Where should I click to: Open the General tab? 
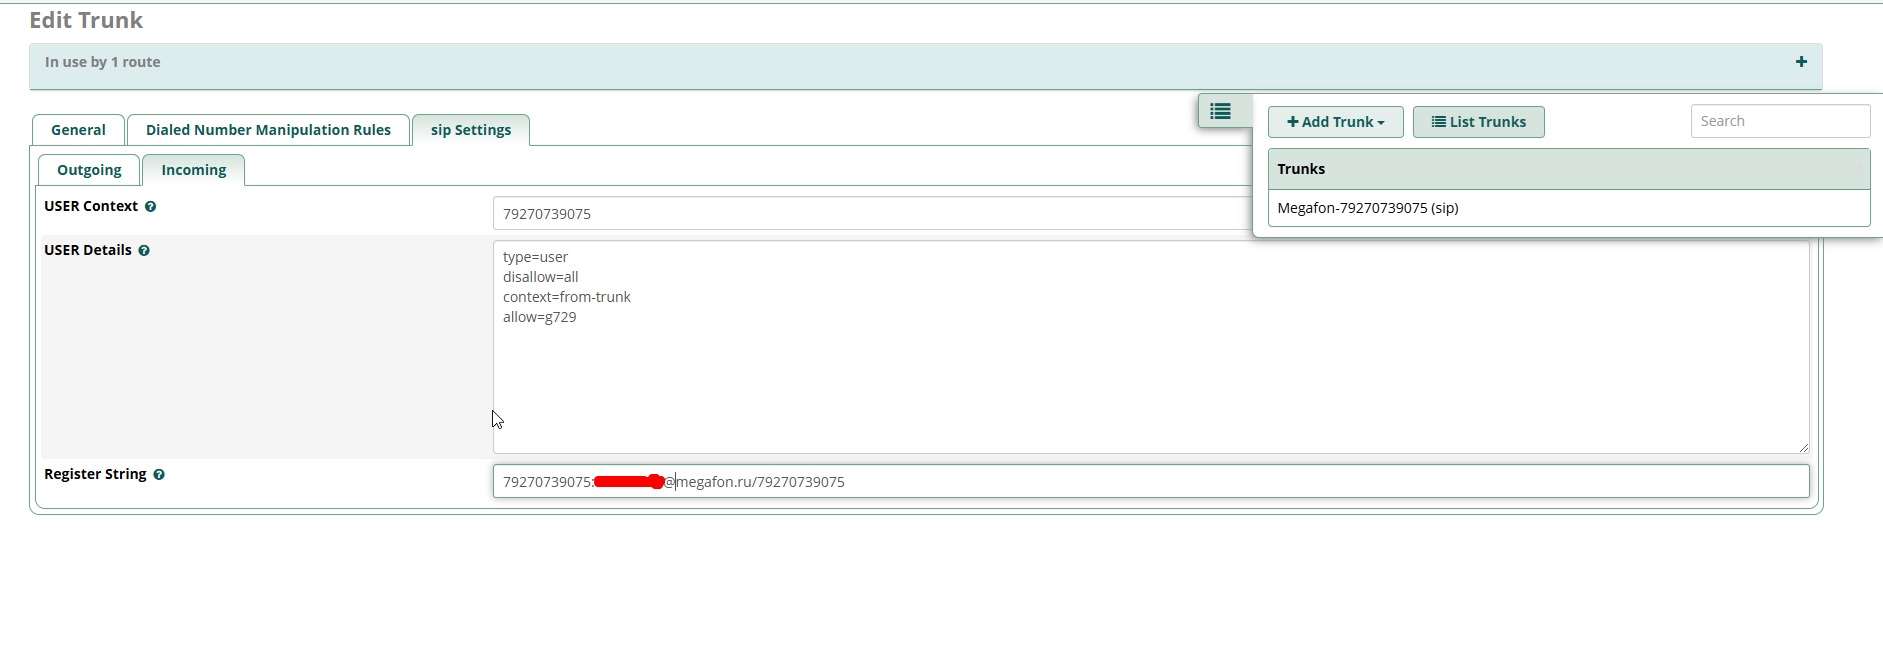coord(78,130)
